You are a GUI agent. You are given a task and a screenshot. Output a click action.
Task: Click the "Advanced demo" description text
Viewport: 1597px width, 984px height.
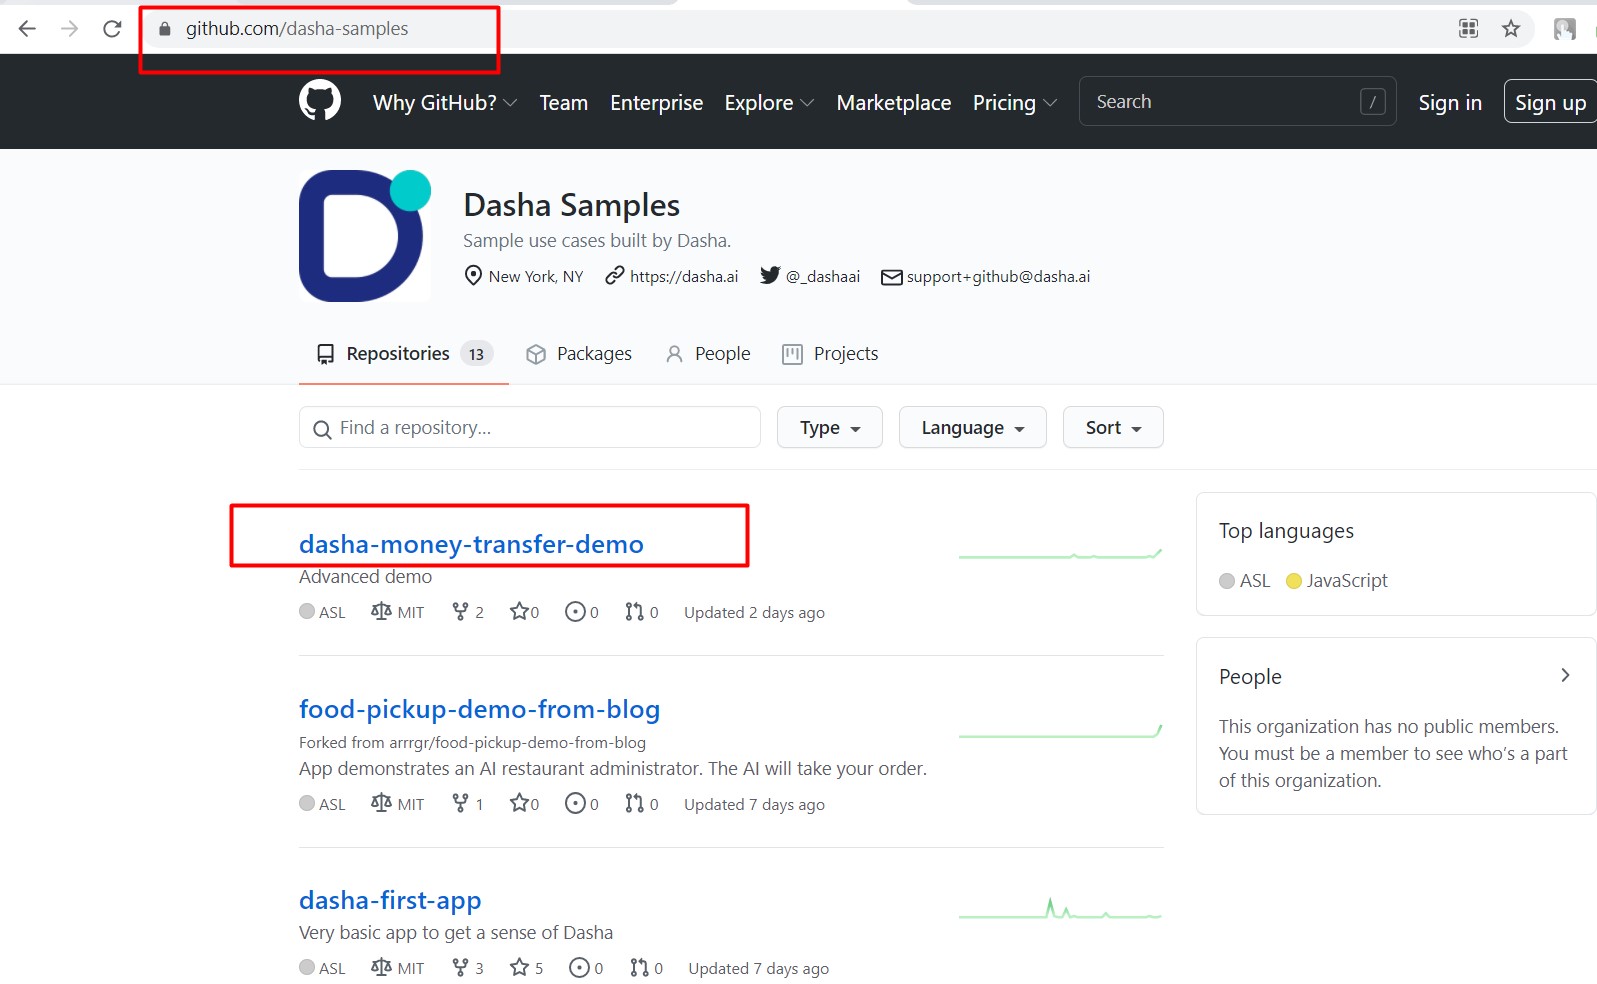point(365,577)
